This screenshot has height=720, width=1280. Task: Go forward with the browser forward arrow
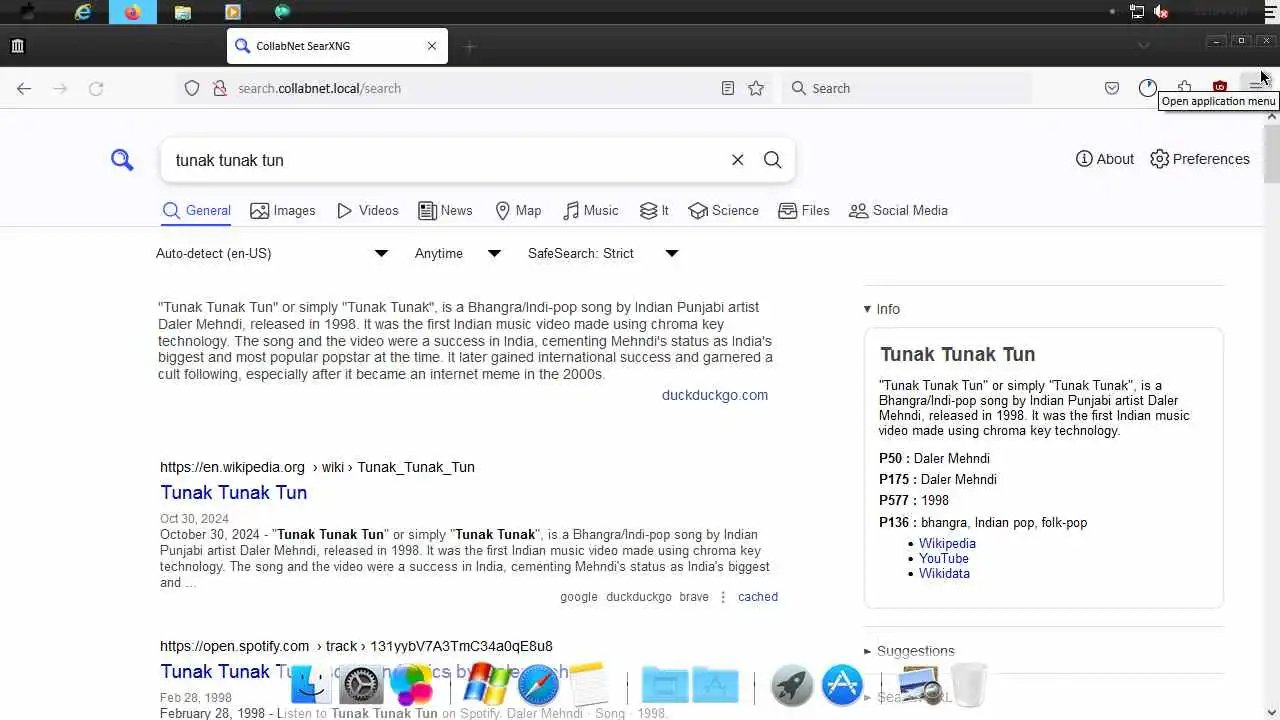pos(60,88)
